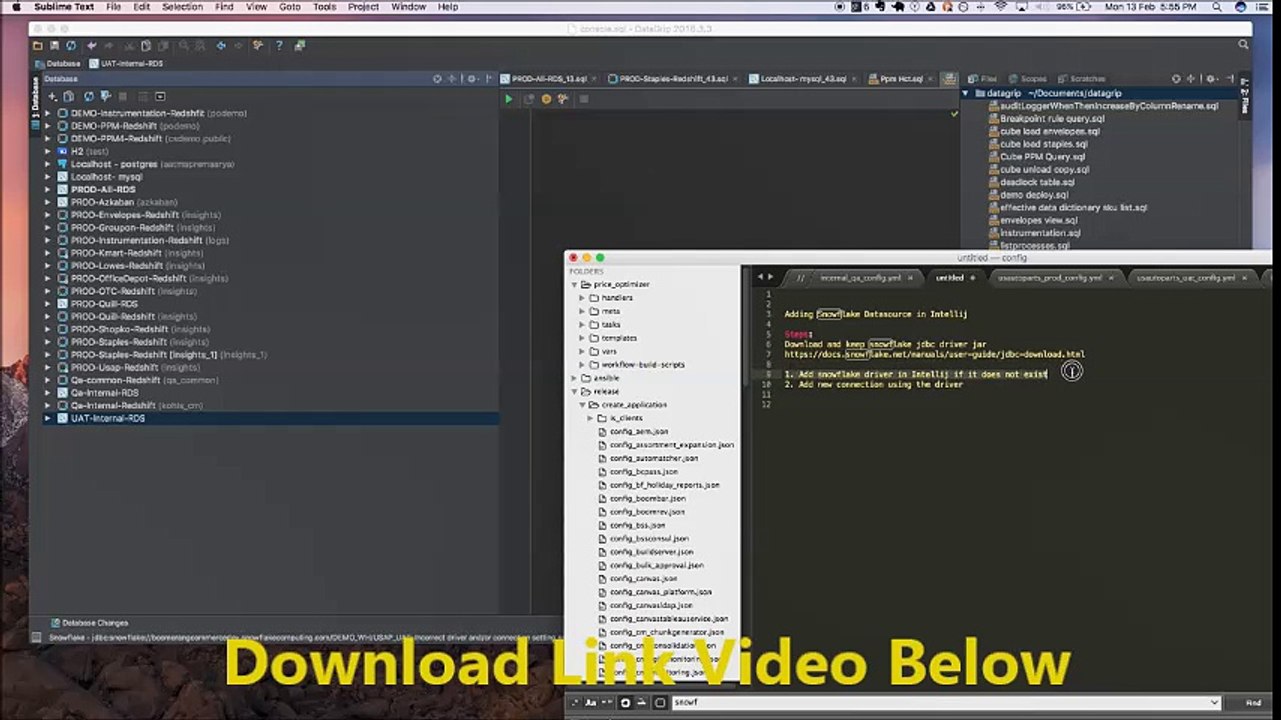Expand the PROD-All-RDS data source node

pos(47,189)
